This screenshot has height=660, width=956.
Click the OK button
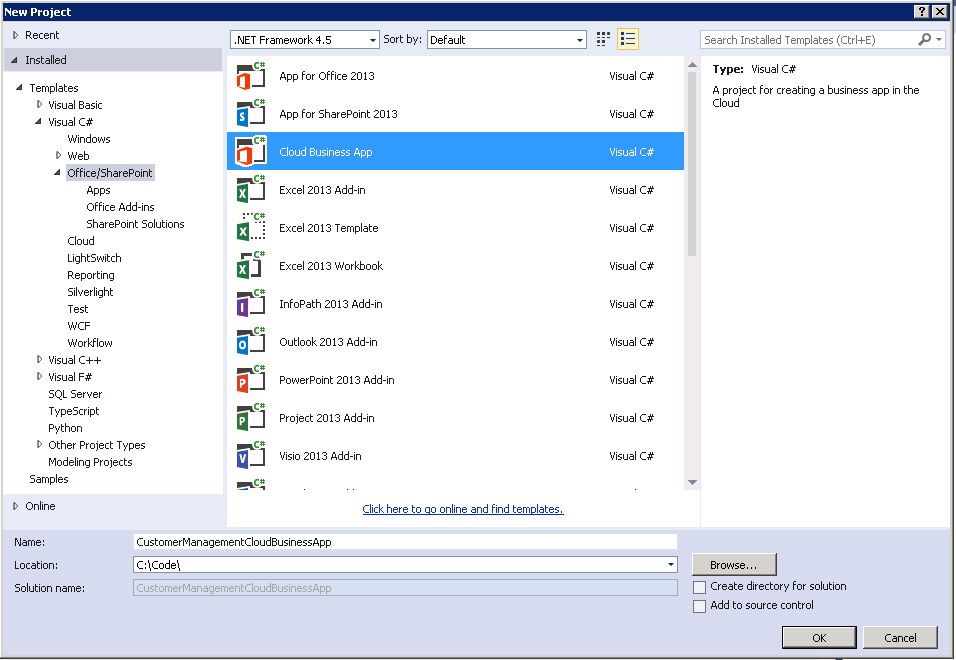[819, 637]
